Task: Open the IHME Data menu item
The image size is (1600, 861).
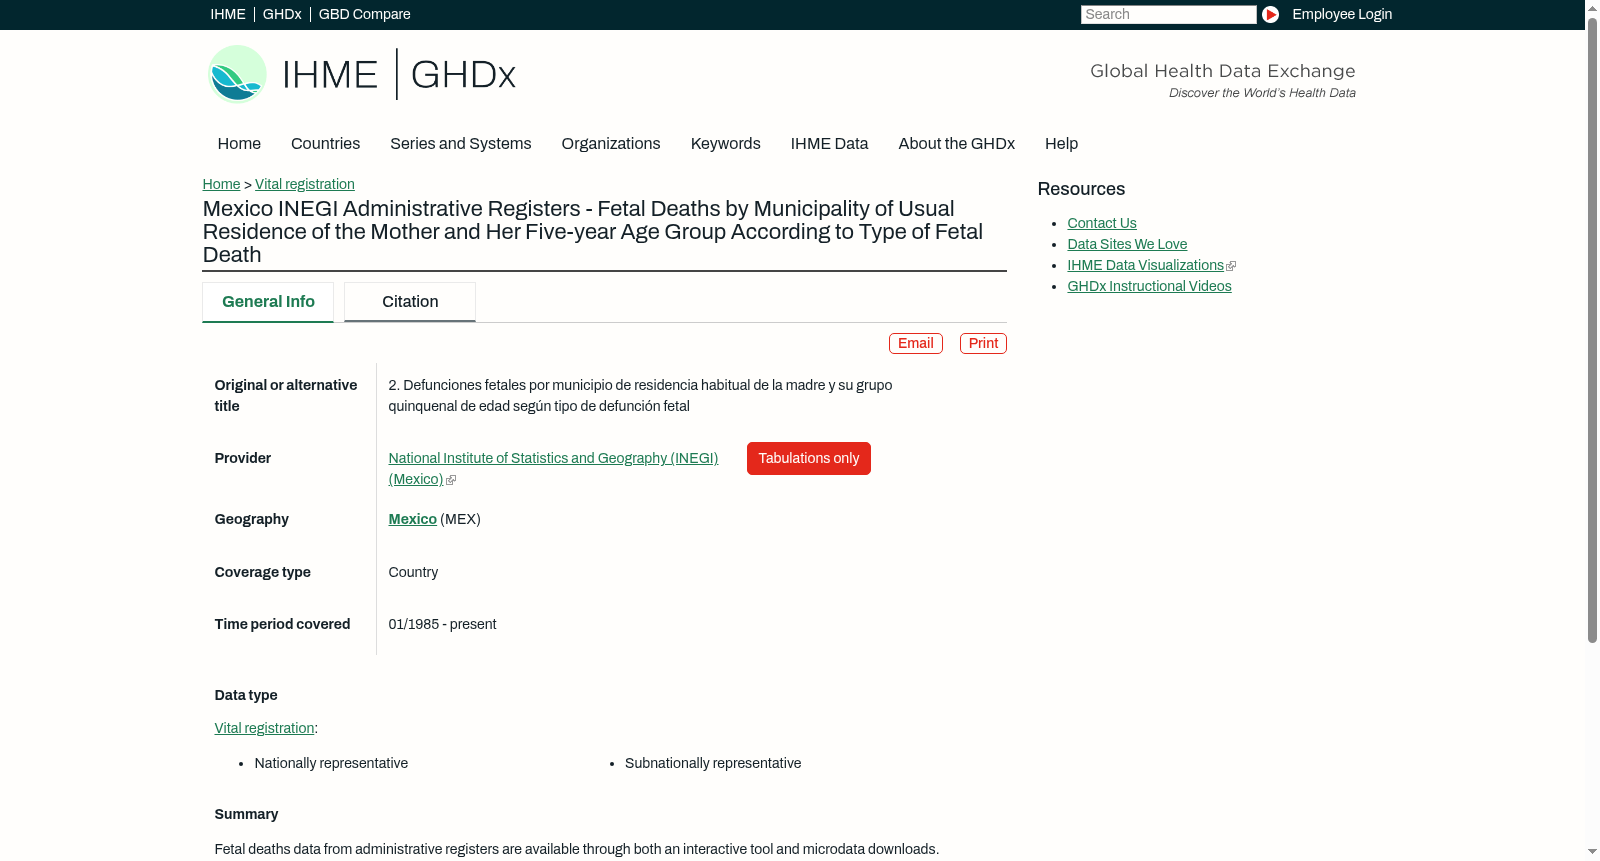Action: click(829, 144)
